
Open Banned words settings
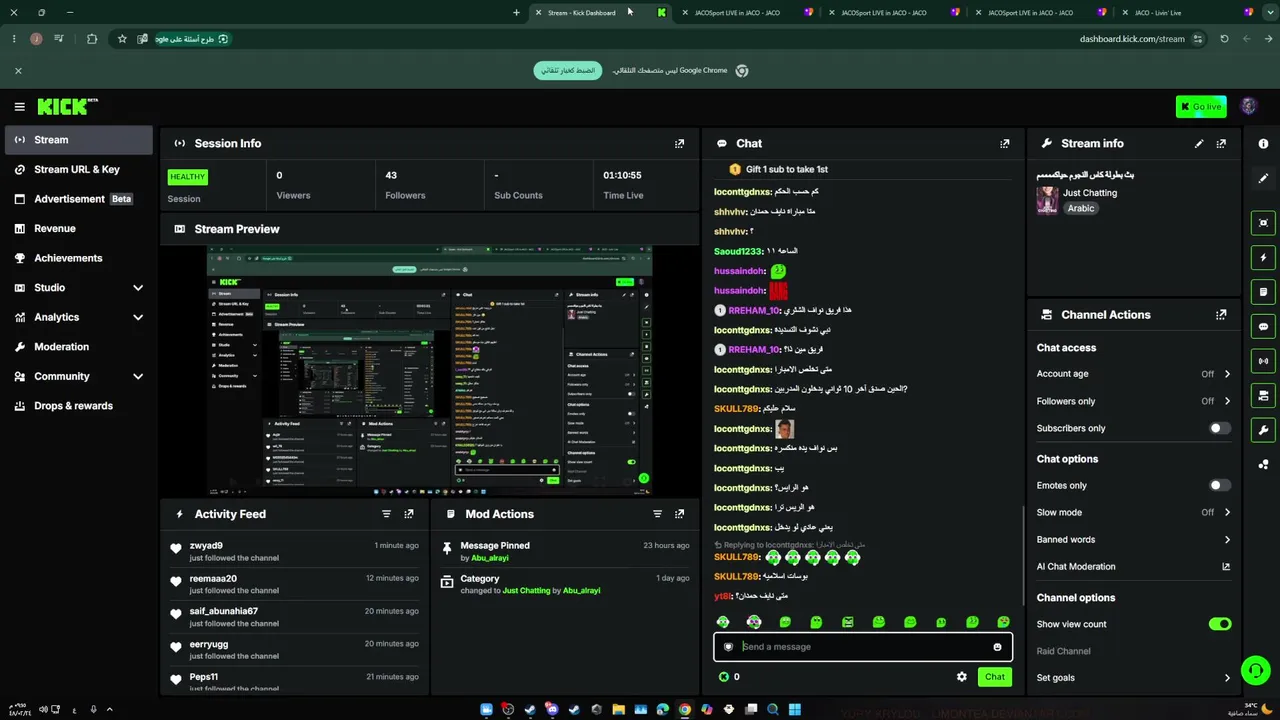1134,540
